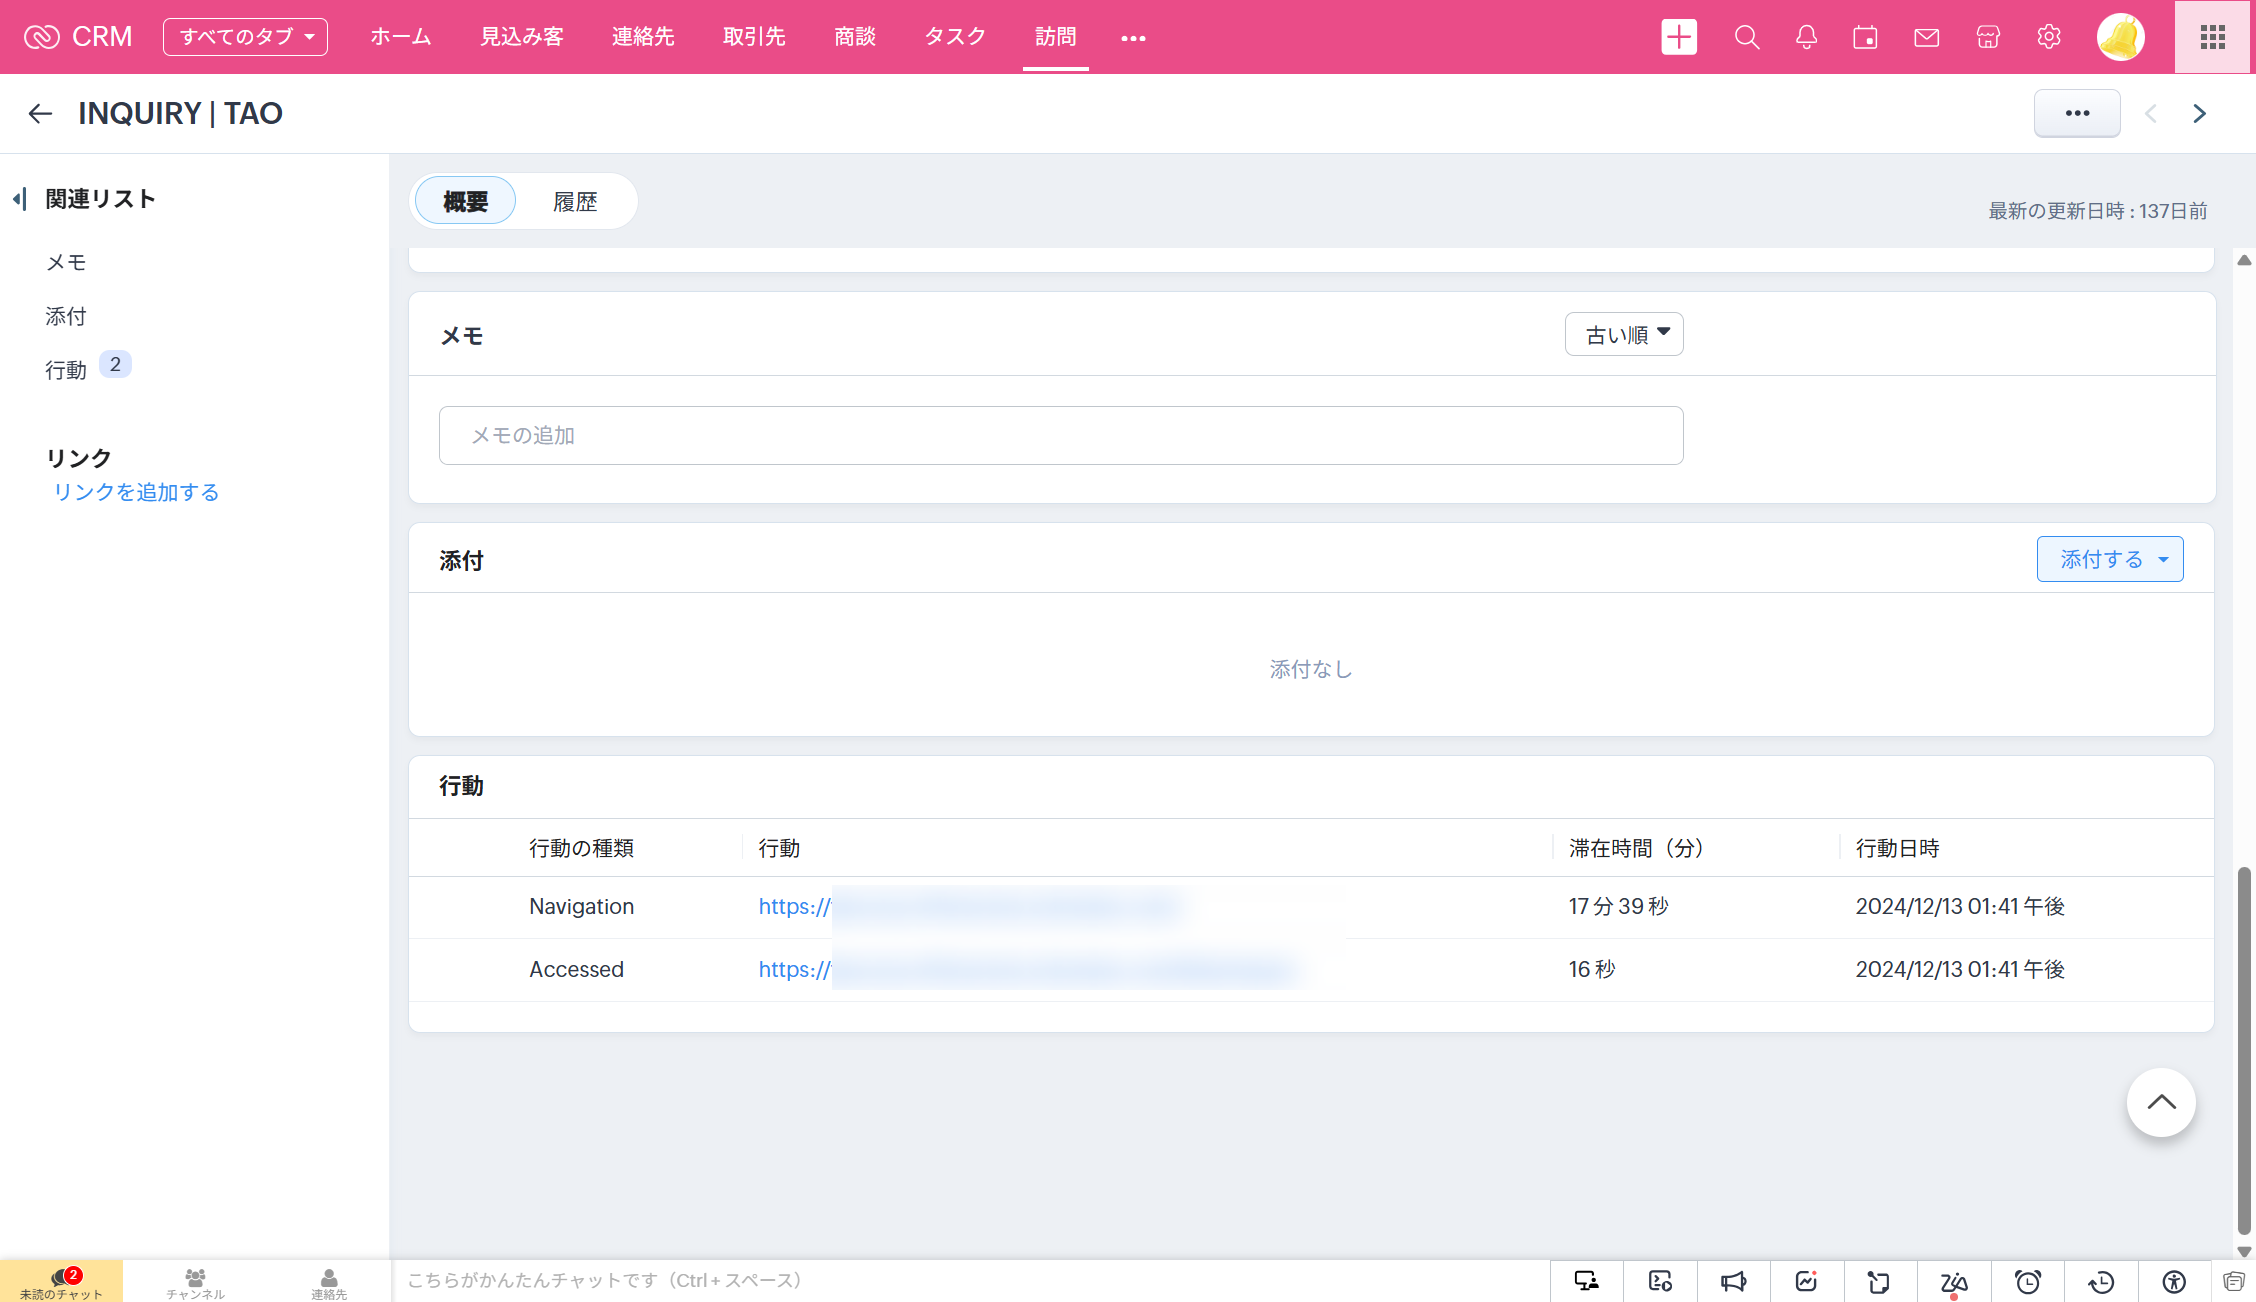Click the scroll-to-top round button
Screen dimensions: 2256x1302
coord(2161,1102)
